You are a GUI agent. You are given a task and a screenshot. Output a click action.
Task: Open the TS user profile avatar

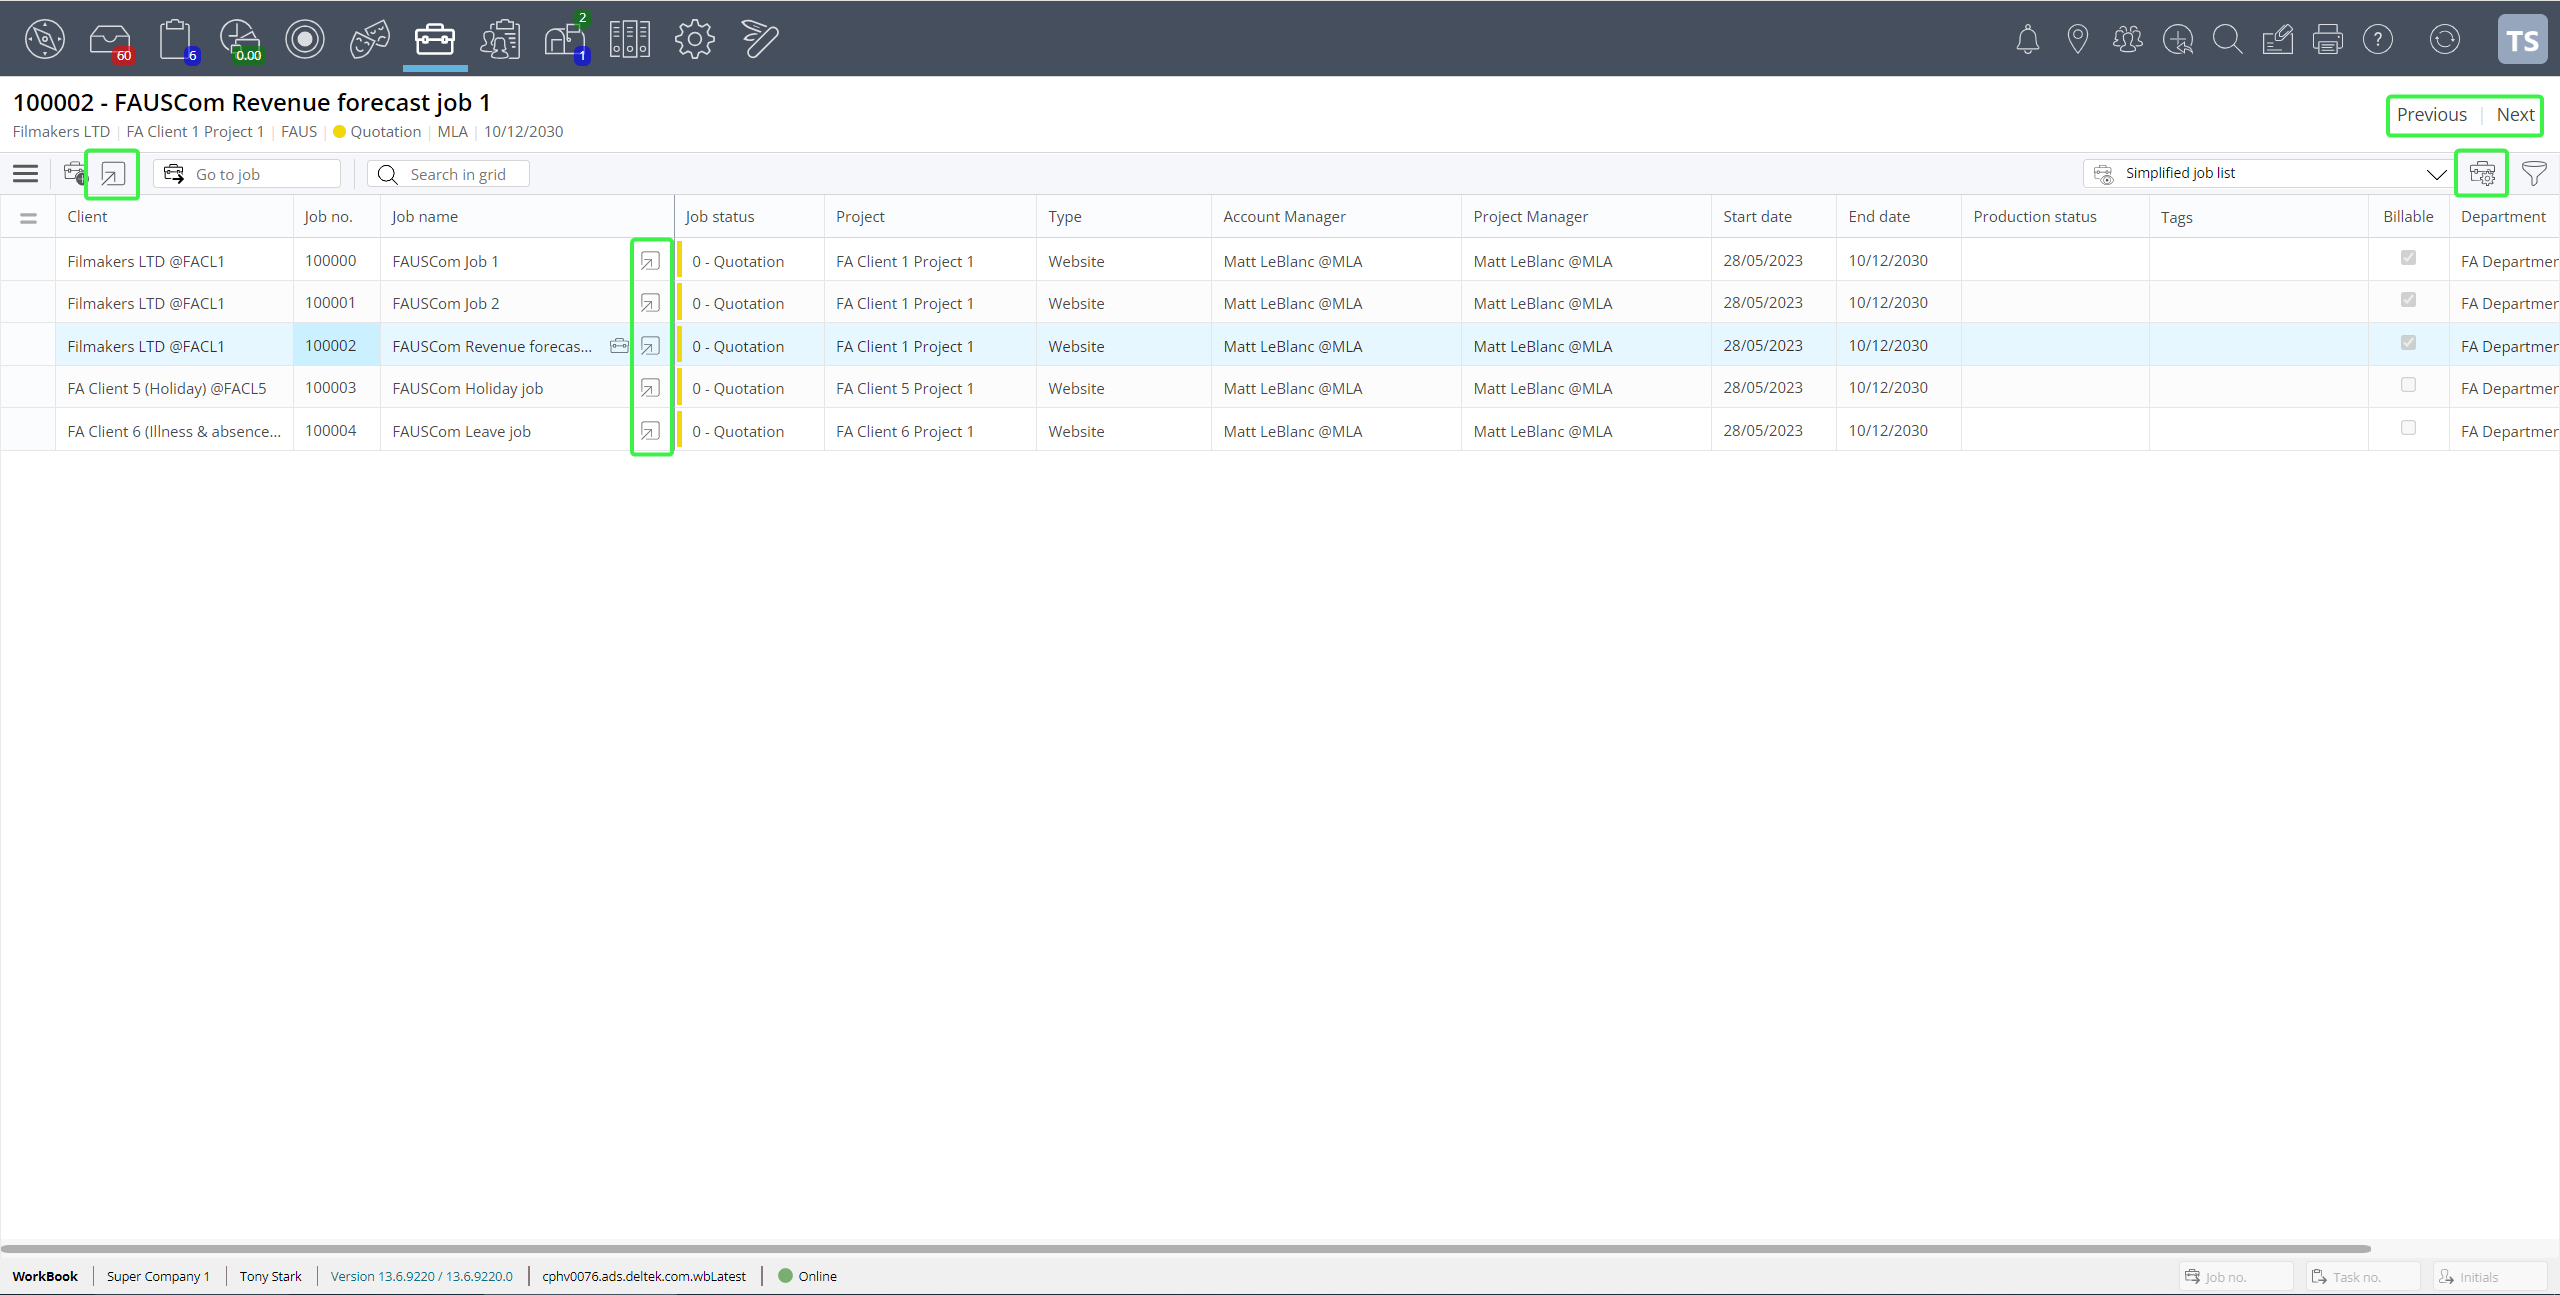click(x=2522, y=40)
